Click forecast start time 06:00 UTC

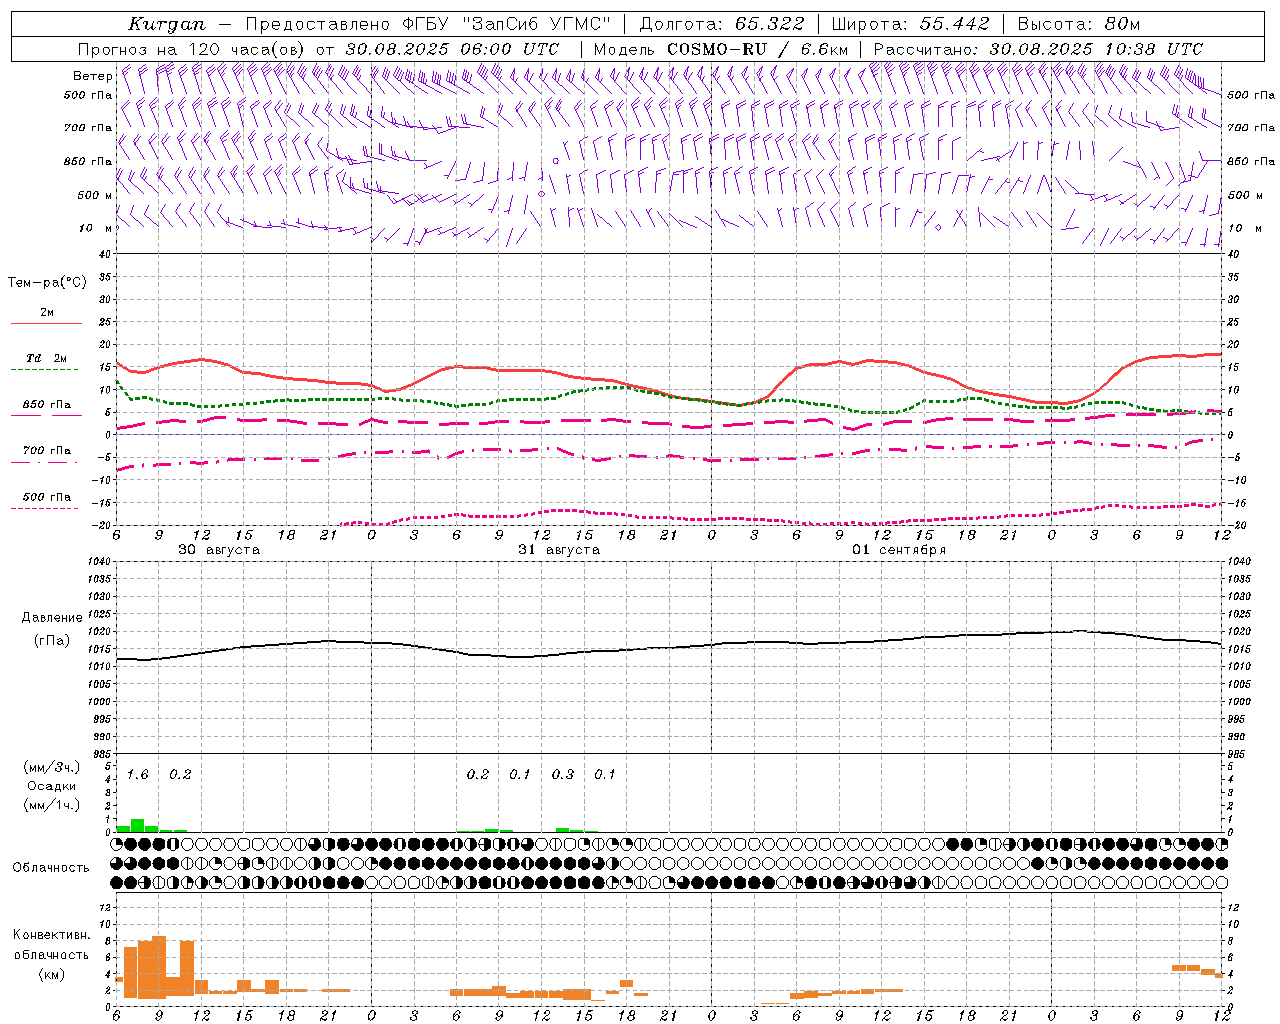pyautogui.click(x=500, y=49)
